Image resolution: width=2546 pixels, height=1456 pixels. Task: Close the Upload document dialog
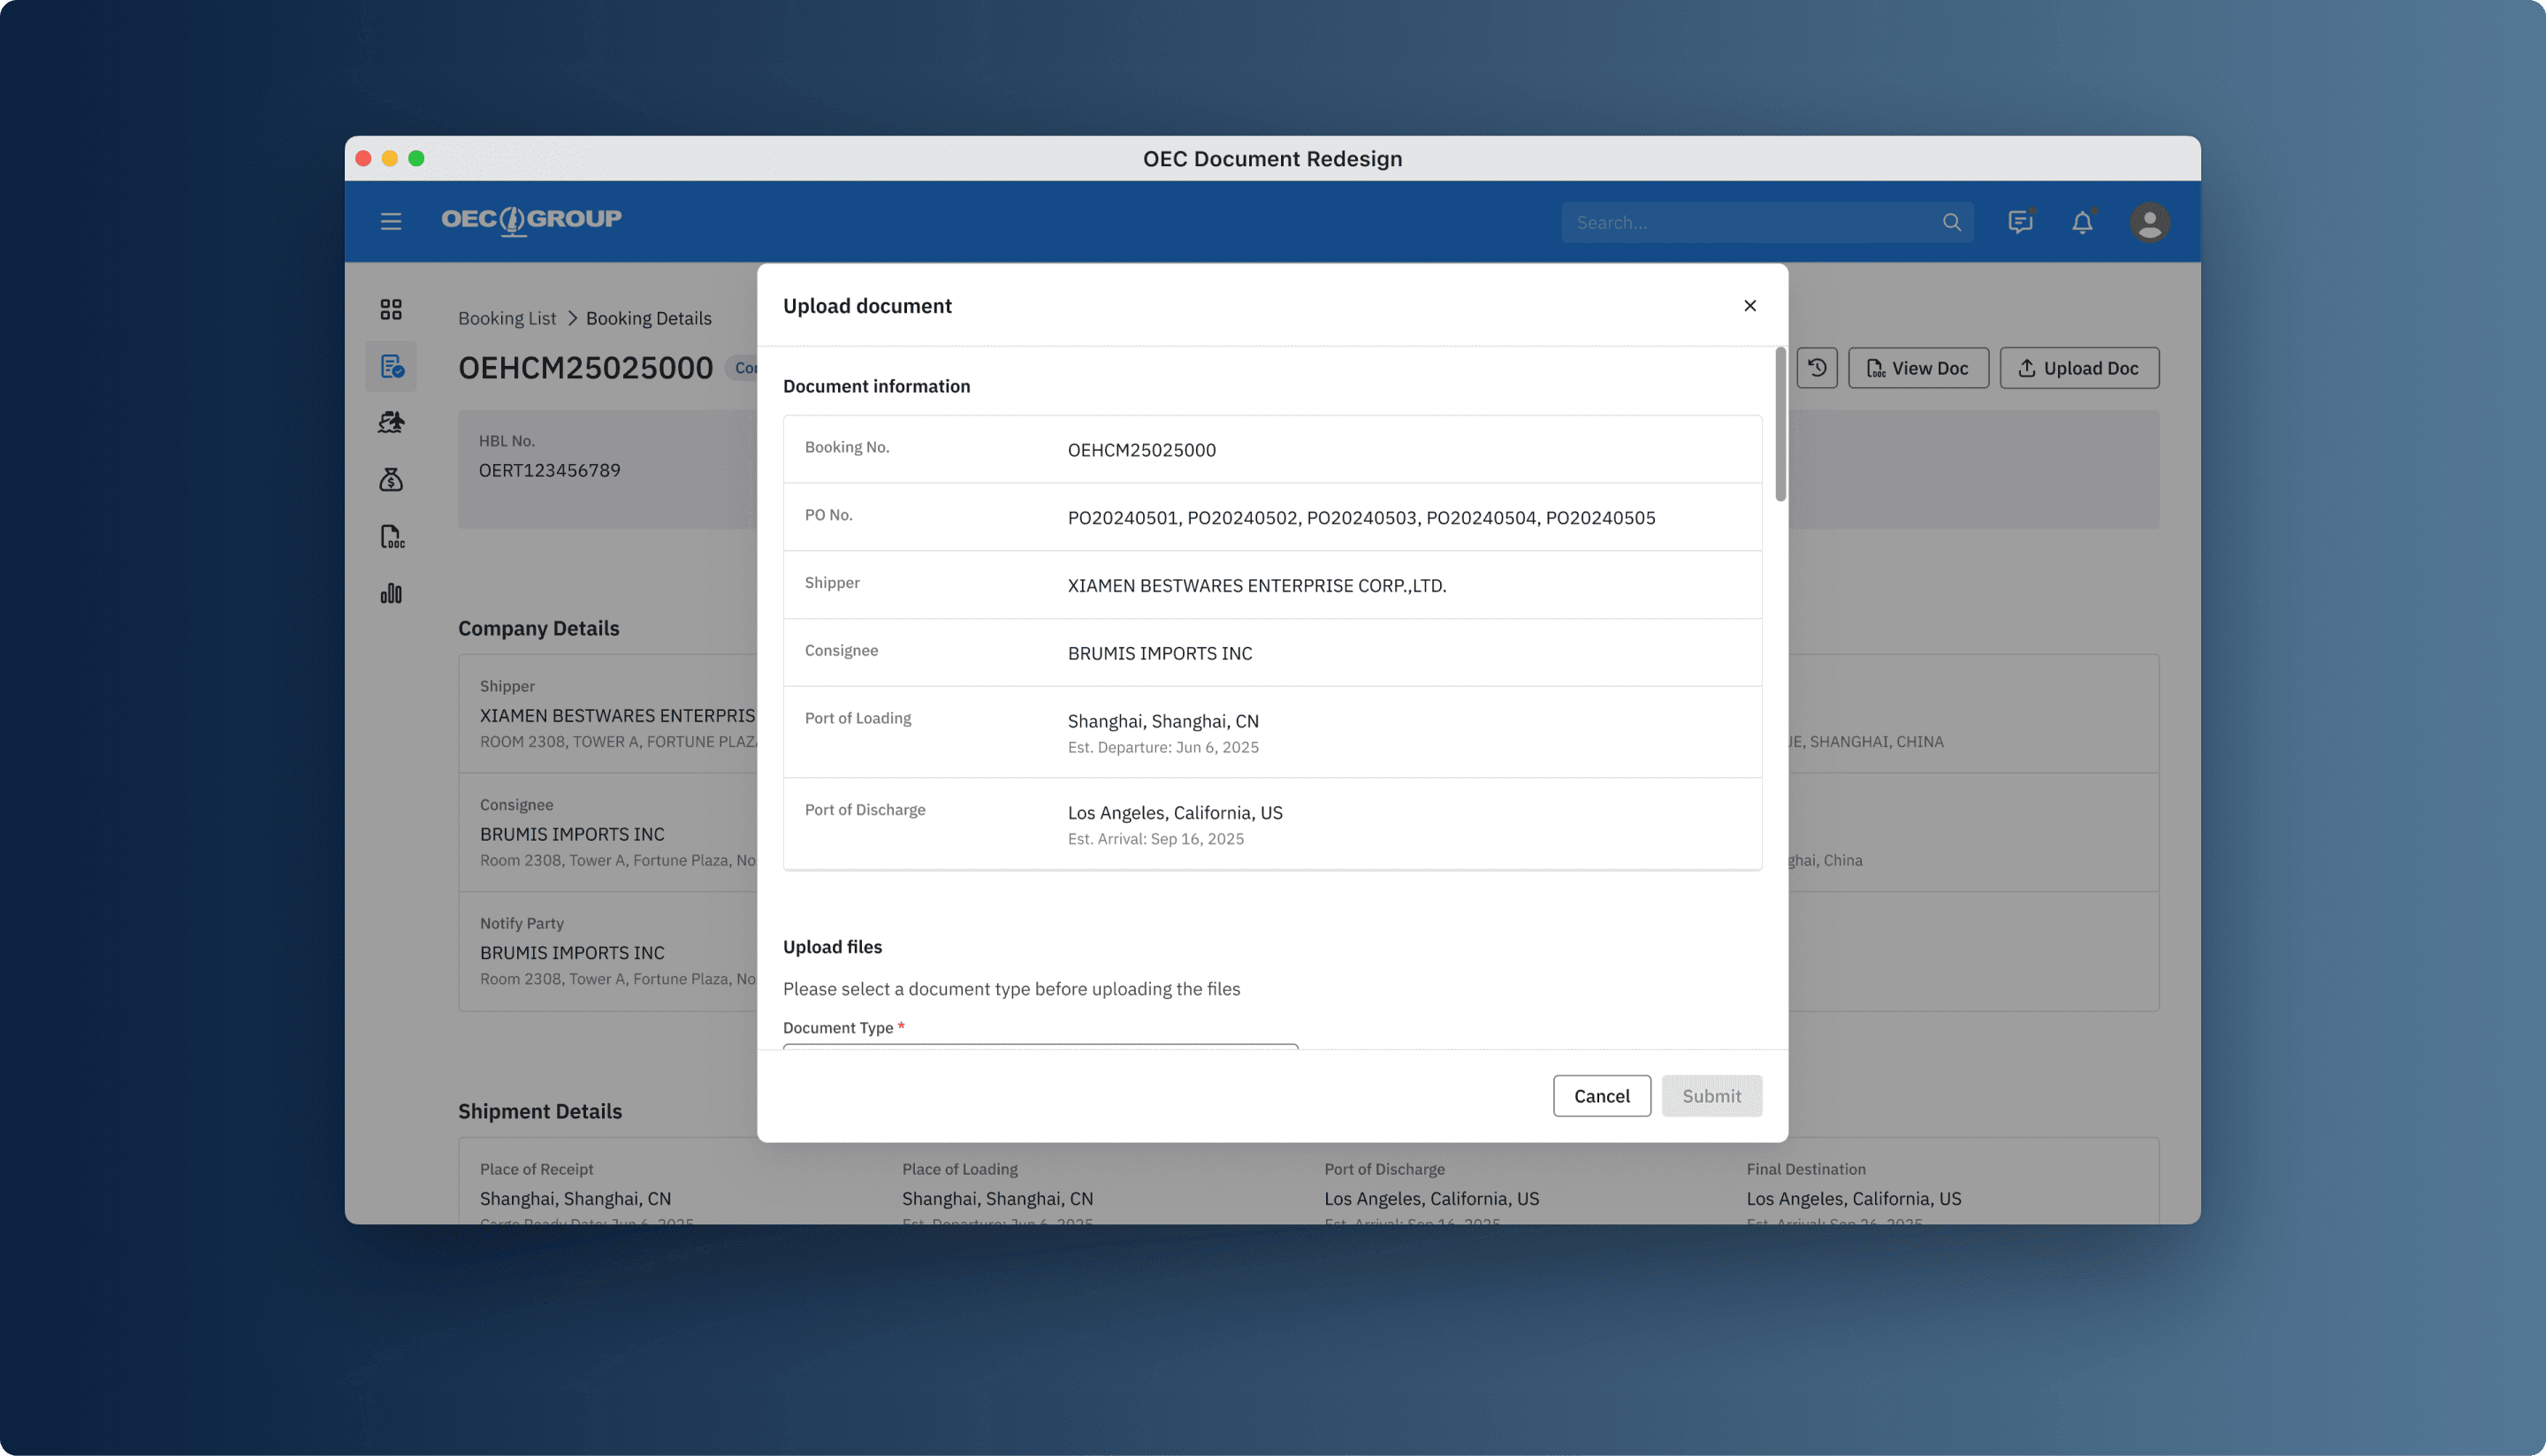pos(1750,306)
